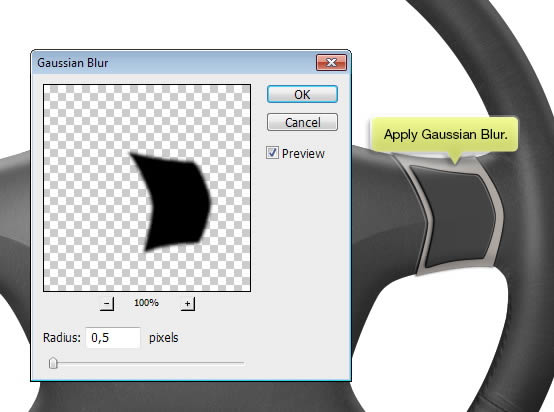Click the 100% zoom level label

146,303
